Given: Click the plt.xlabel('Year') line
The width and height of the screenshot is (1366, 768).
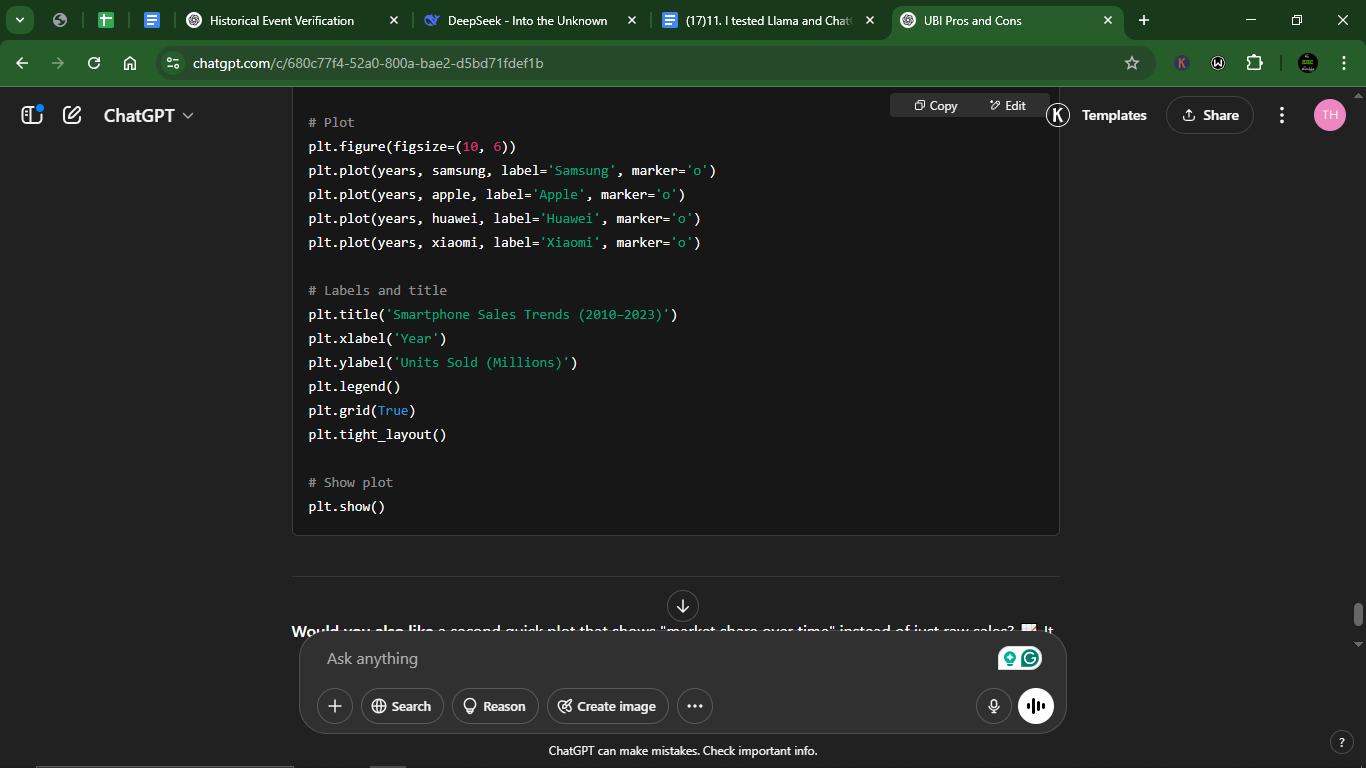Looking at the screenshot, I should click(378, 338).
